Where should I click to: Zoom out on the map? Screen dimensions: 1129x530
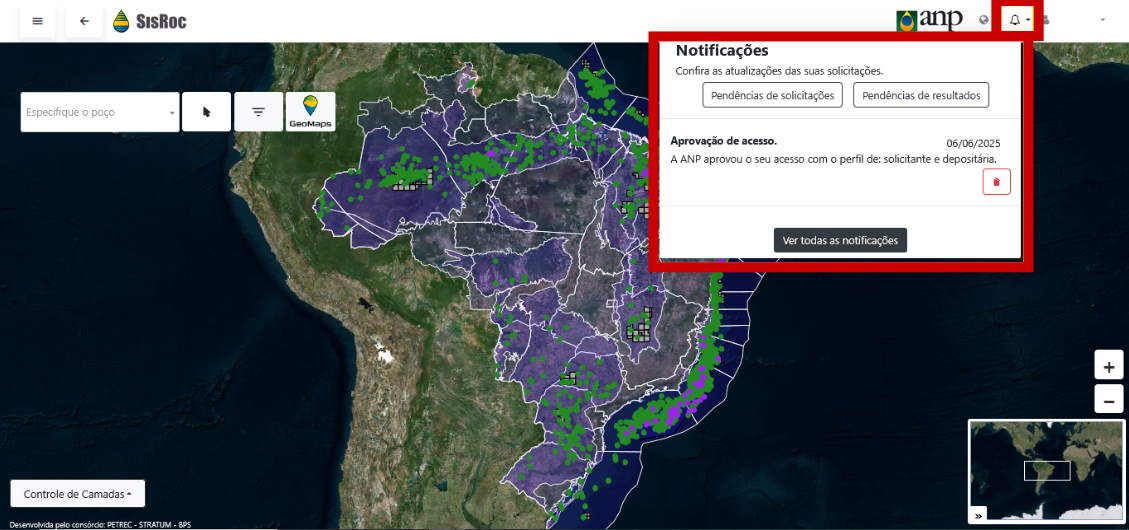tap(1108, 399)
